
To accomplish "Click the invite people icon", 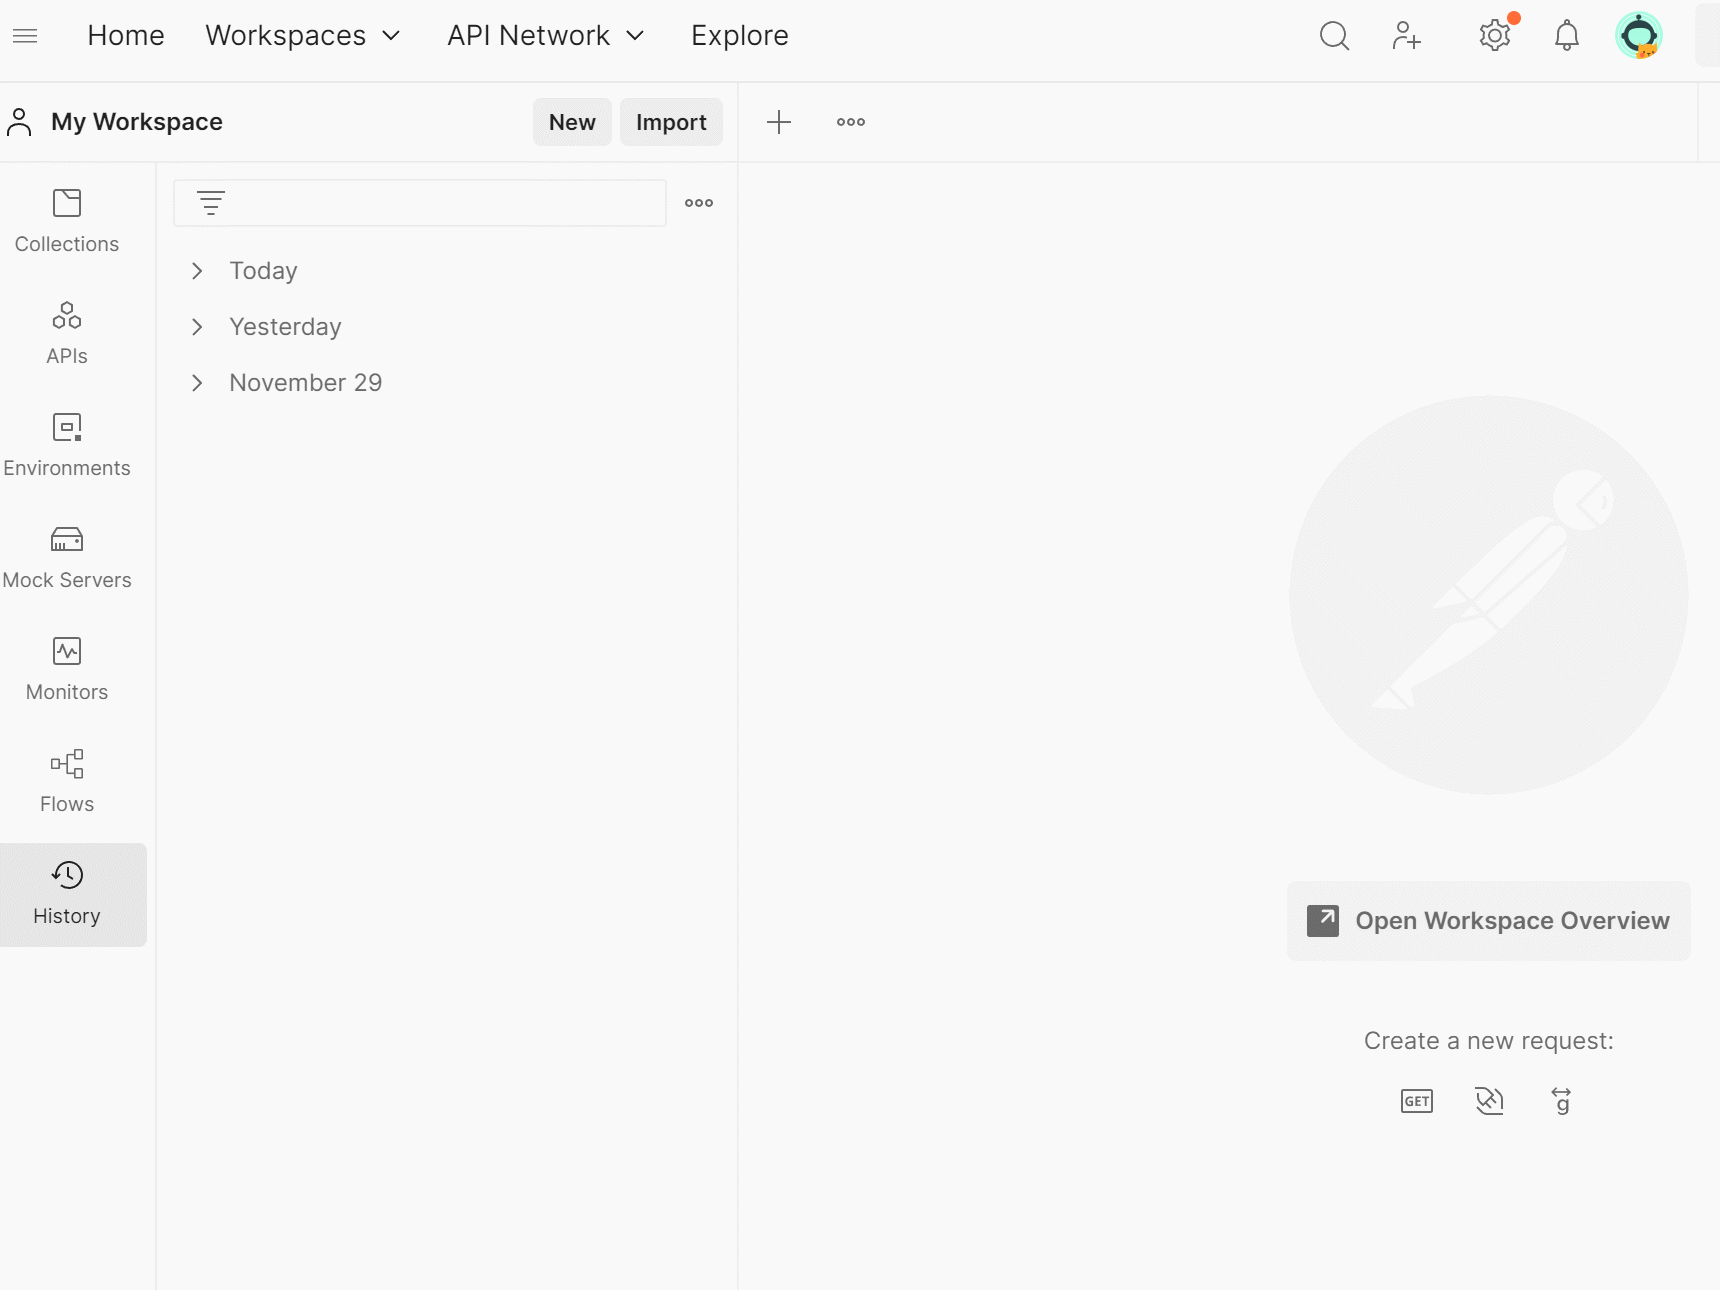I will 1406,36.
